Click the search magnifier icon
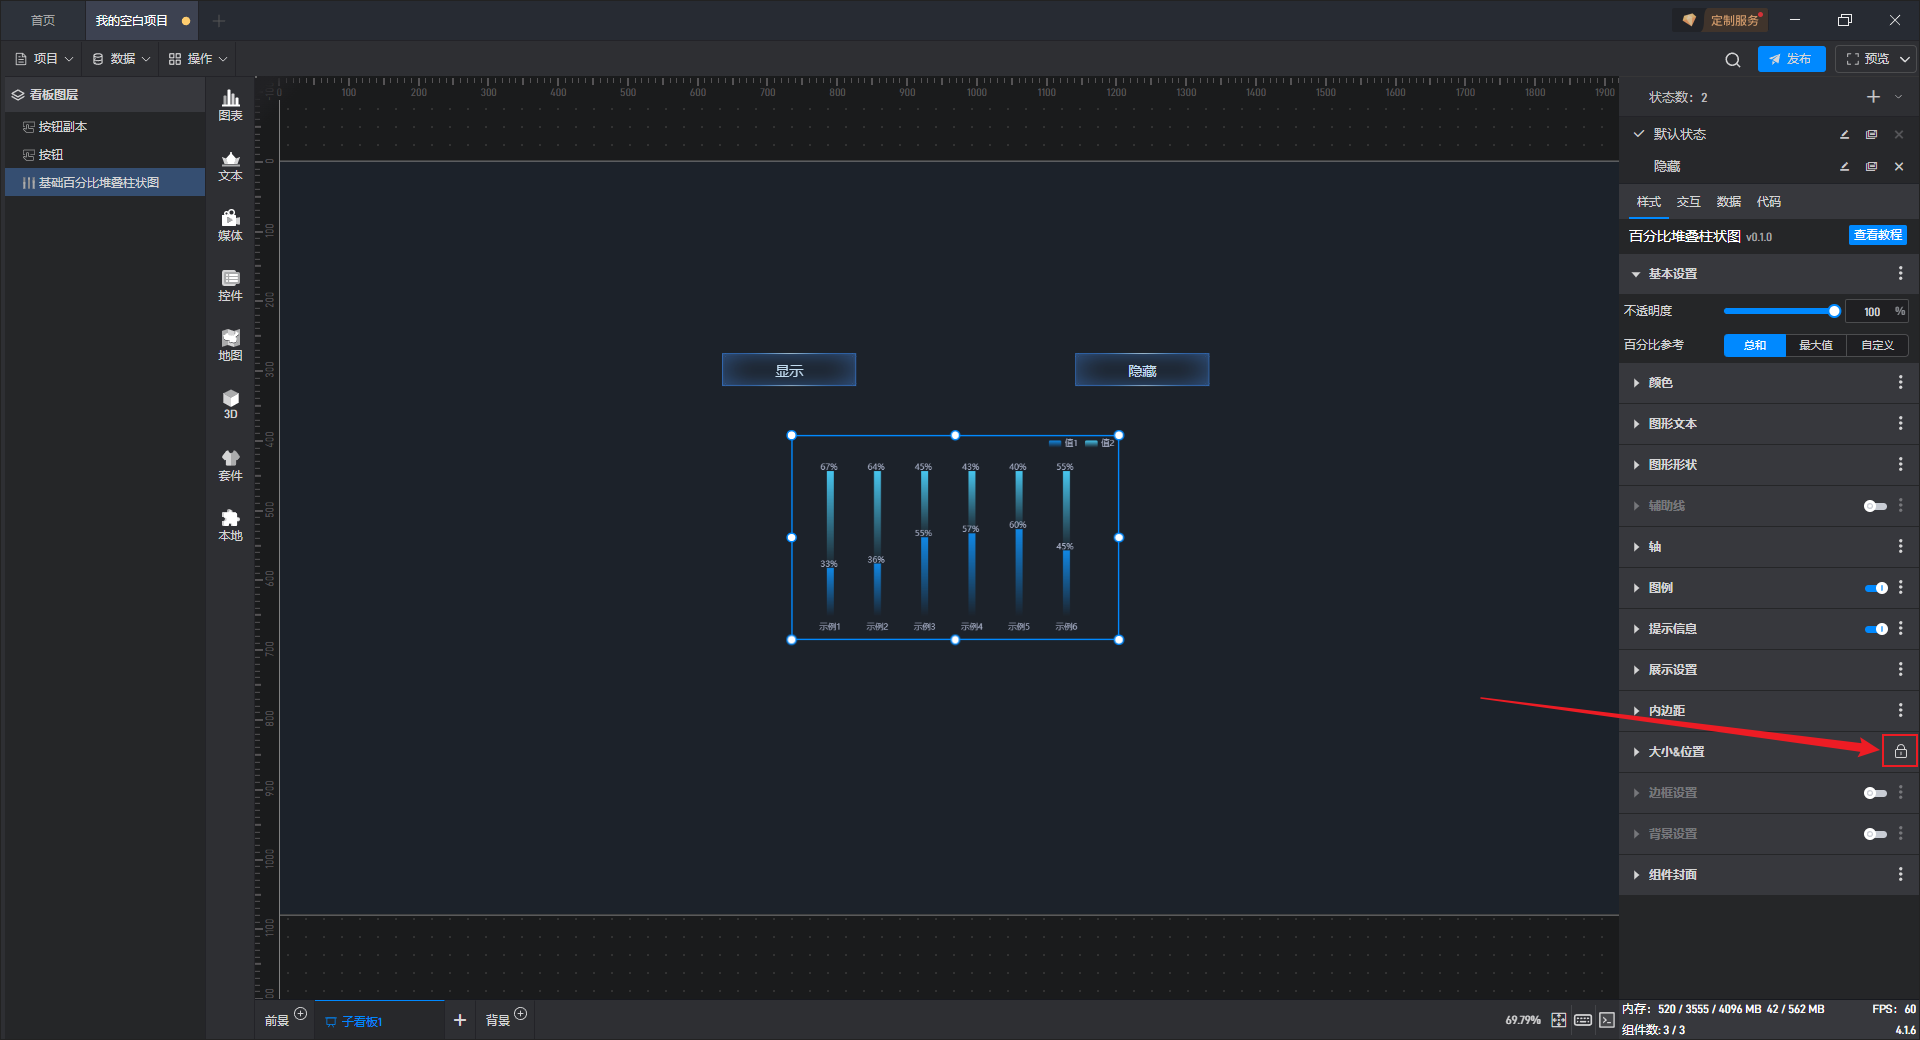The height and width of the screenshot is (1040, 1920). (x=1732, y=60)
